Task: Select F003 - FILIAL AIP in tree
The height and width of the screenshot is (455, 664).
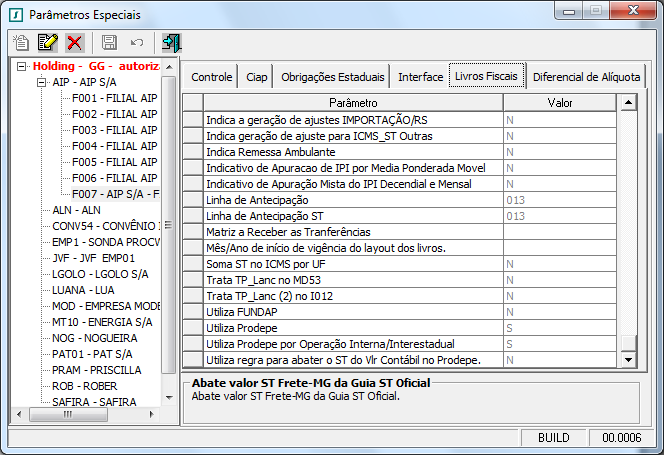Action: pyautogui.click(x=114, y=130)
